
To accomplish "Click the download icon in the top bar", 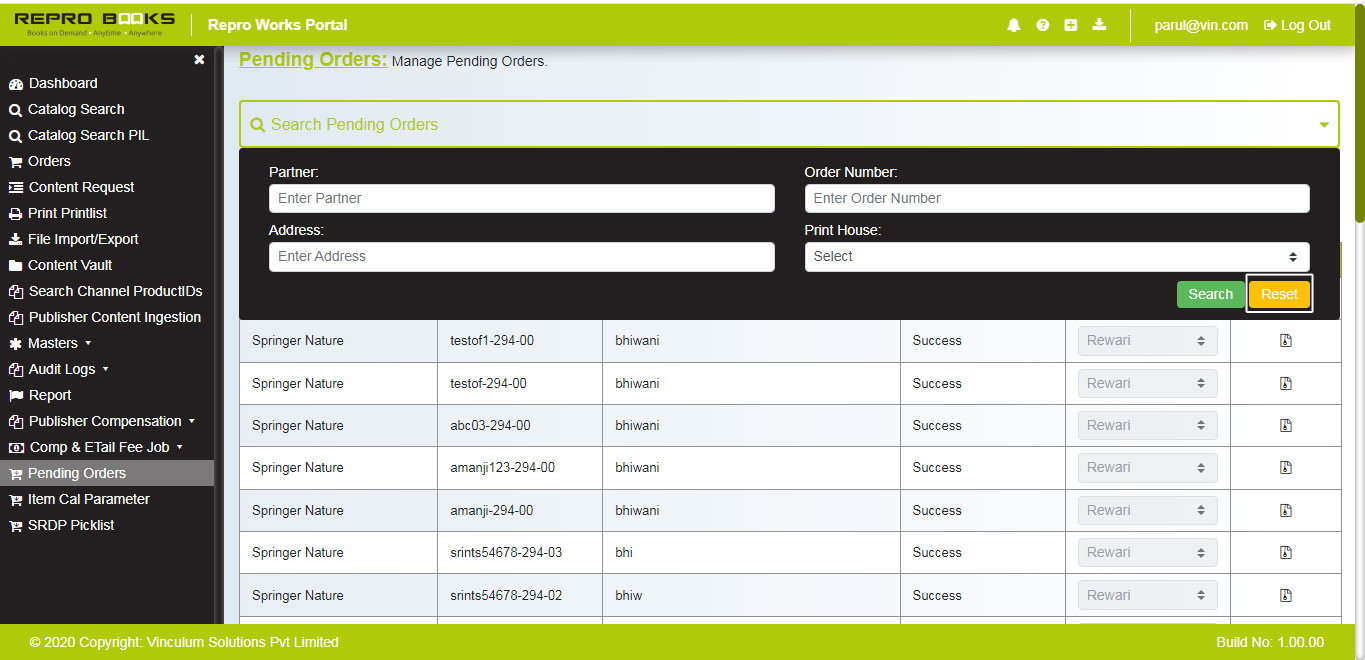I will pyautogui.click(x=1099, y=25).
